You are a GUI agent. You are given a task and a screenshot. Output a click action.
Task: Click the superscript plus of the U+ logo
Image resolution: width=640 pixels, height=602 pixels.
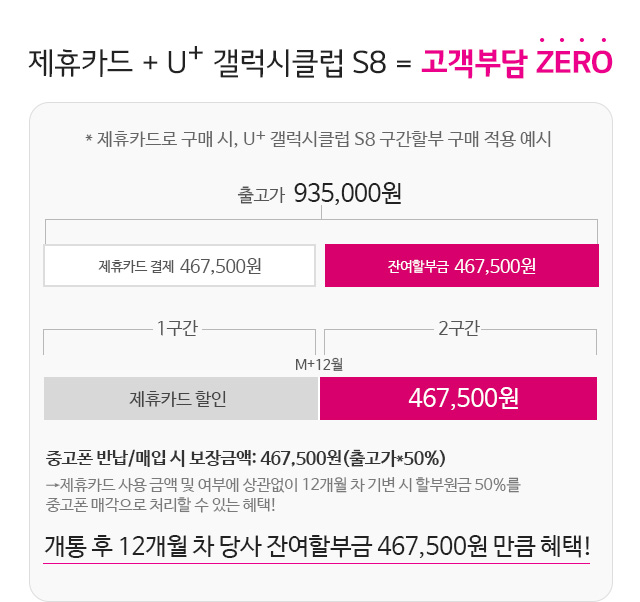click(196, 53)
